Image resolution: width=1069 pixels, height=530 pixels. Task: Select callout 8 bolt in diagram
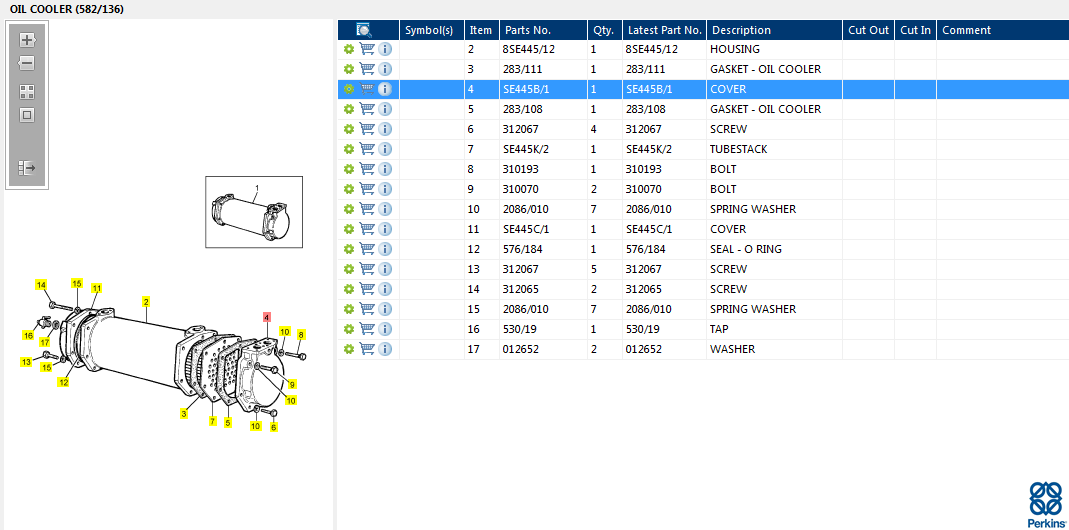[301, 334]
